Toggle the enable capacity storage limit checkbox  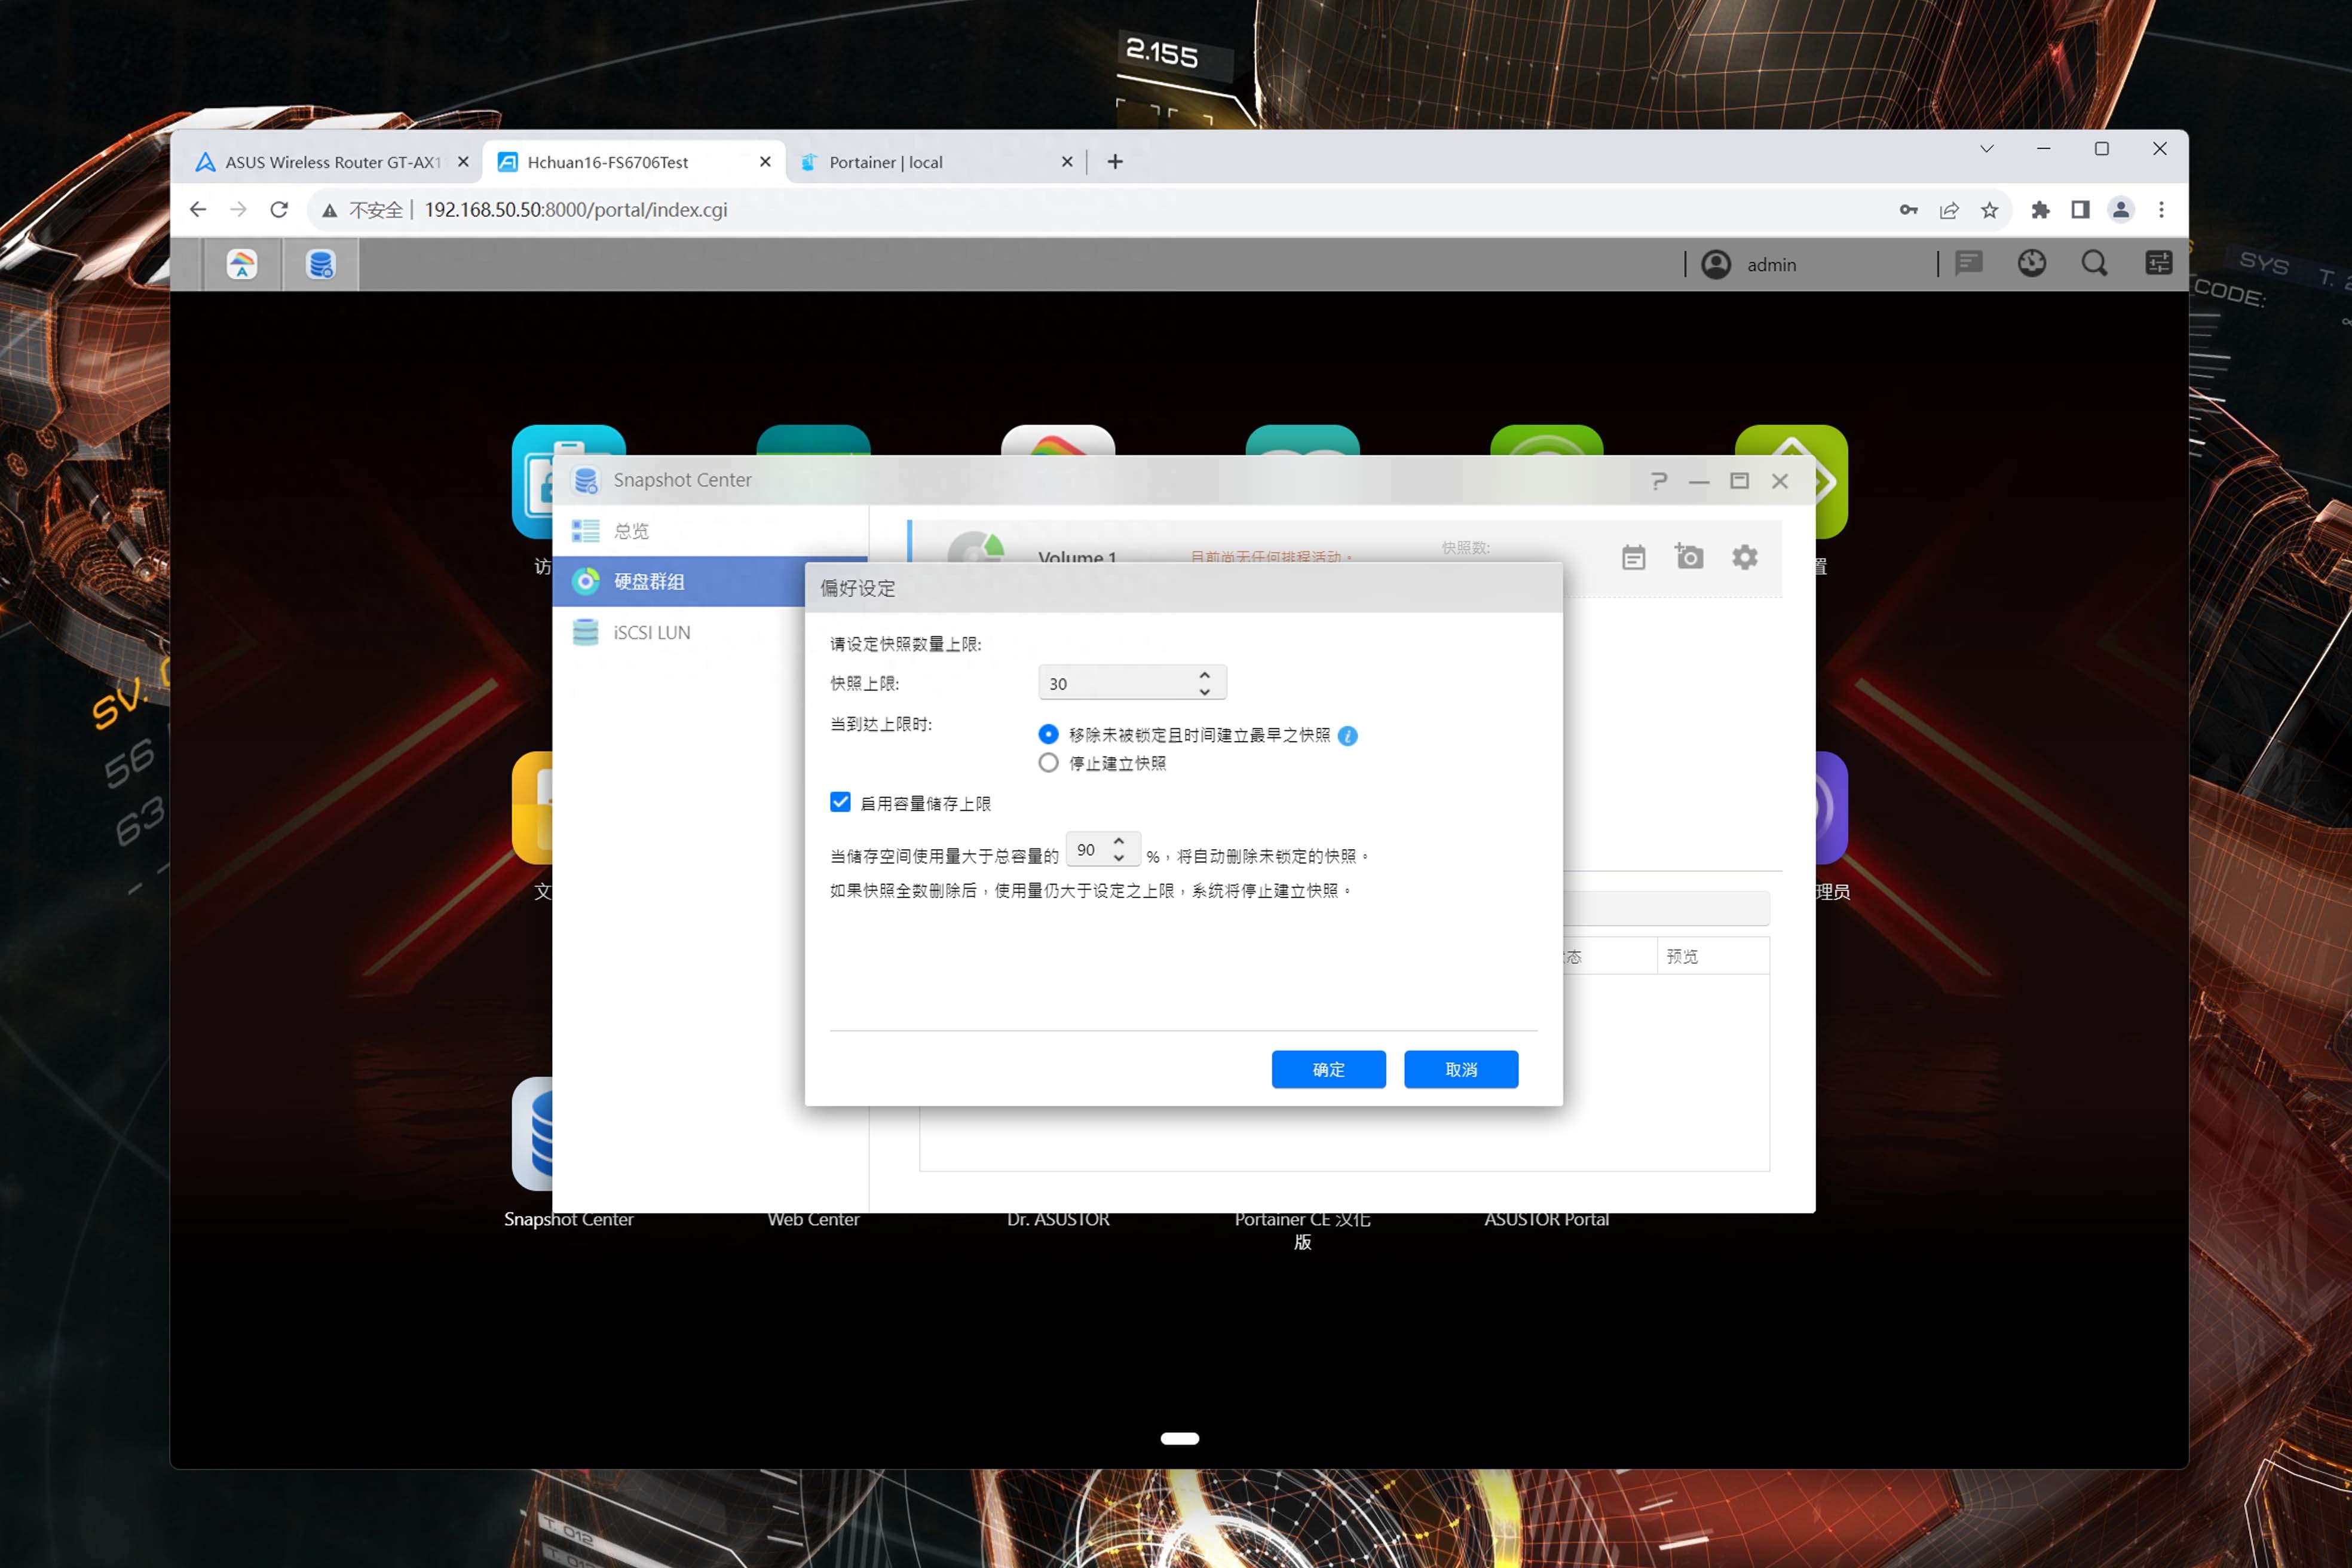840,802
